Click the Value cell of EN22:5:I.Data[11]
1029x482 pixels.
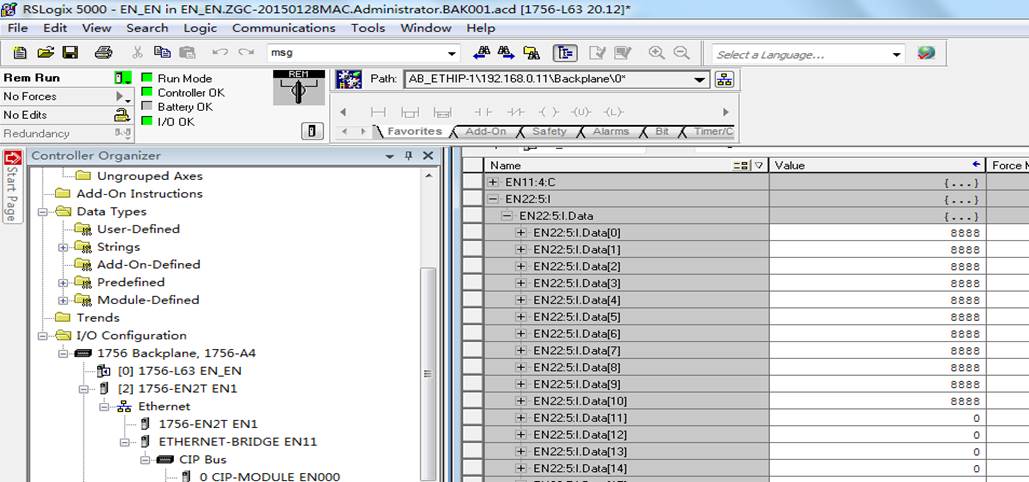point(877,418)
